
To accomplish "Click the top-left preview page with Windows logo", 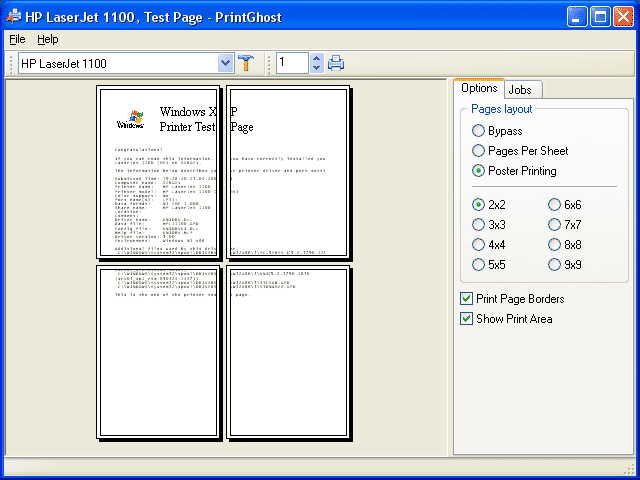I will 159,172.
